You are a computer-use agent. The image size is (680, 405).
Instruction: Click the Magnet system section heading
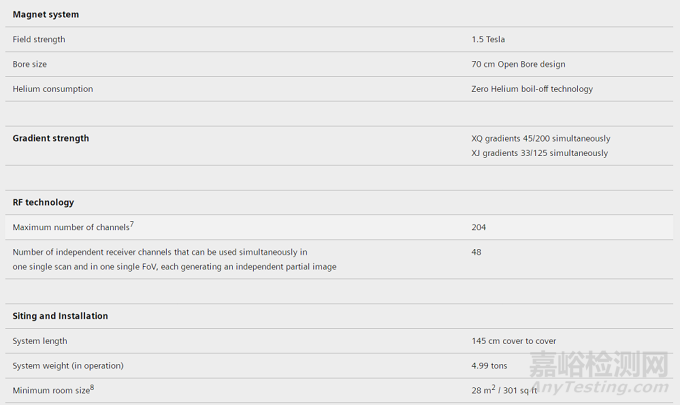click(46, 14)
